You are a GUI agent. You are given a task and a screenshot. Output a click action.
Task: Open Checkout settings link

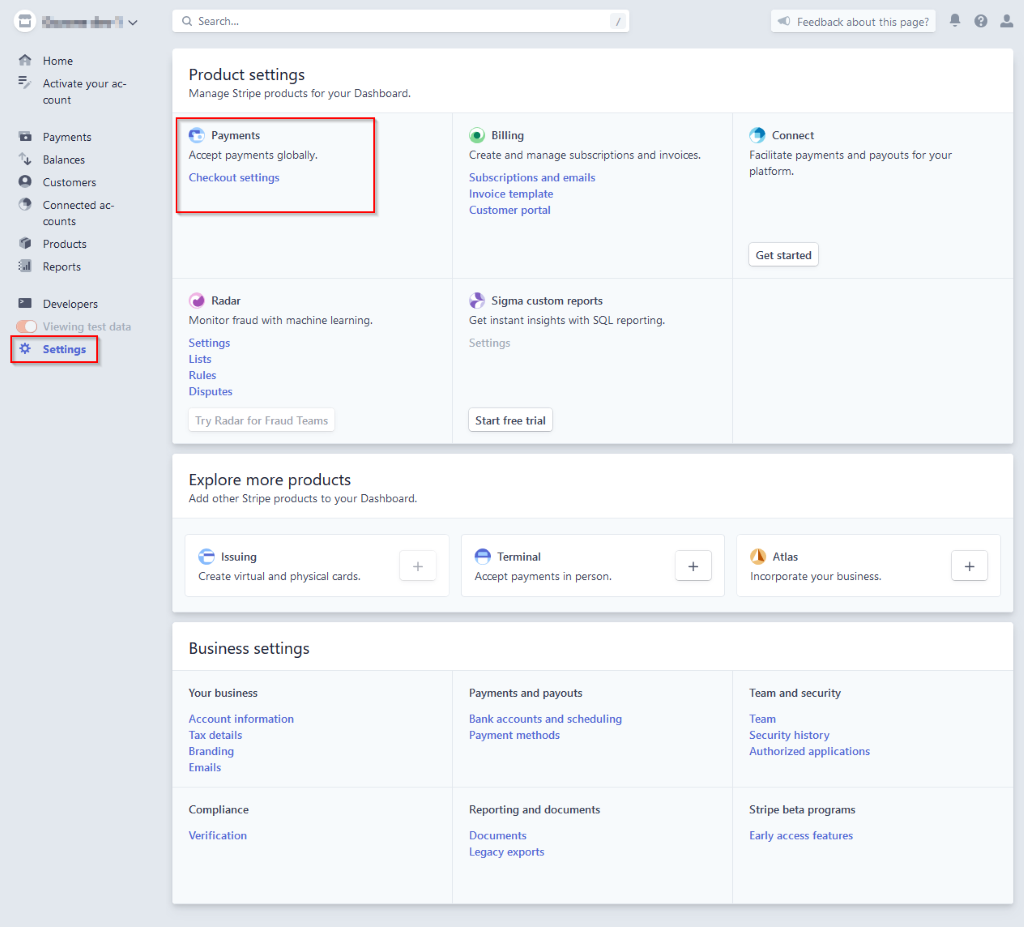(234, 177)
